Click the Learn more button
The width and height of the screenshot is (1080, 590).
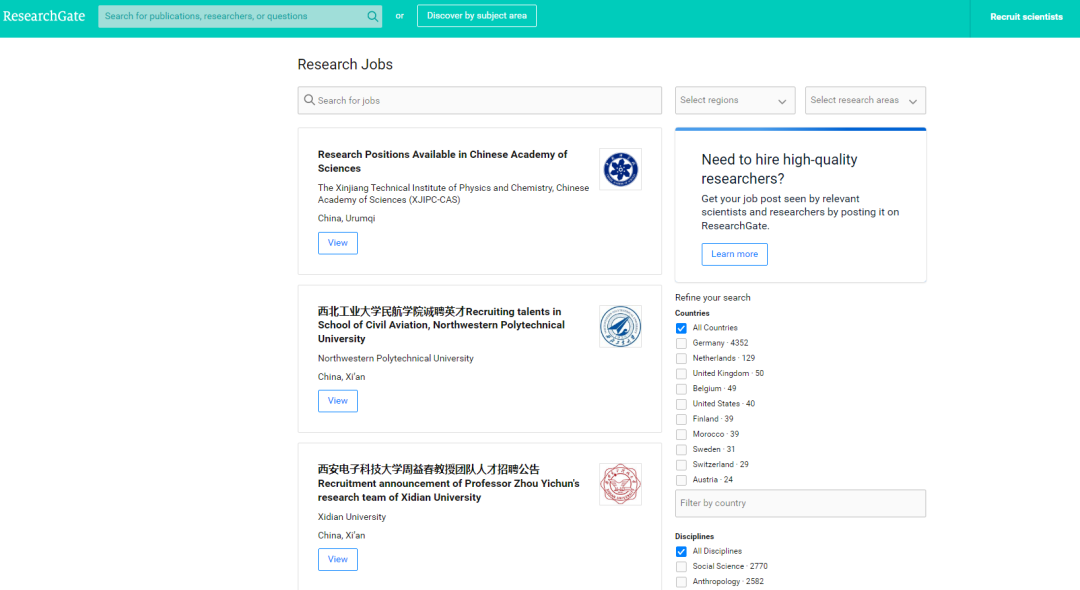(734, 254)
